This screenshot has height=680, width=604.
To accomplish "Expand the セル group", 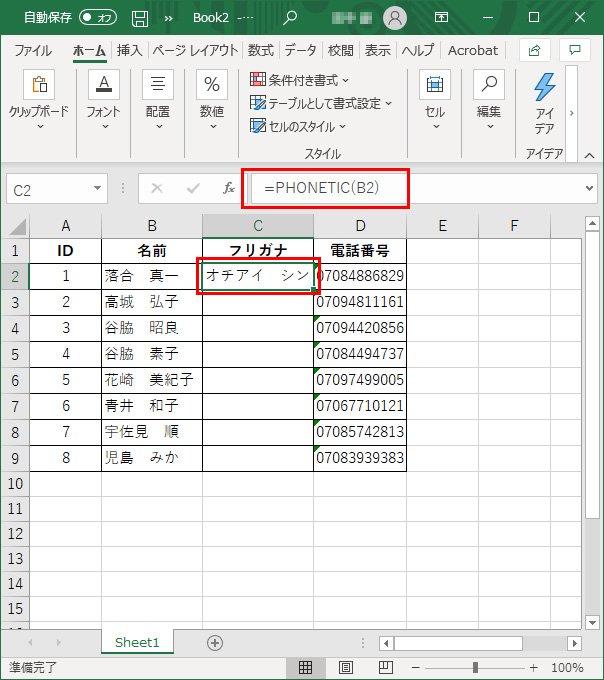I will coord(435,102).
